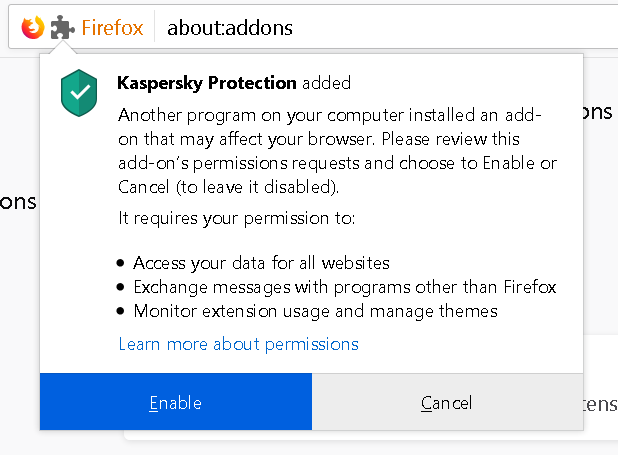Click the empty area of the address bar
Viewport: 618px width, 455px height.
pos(450,28)
